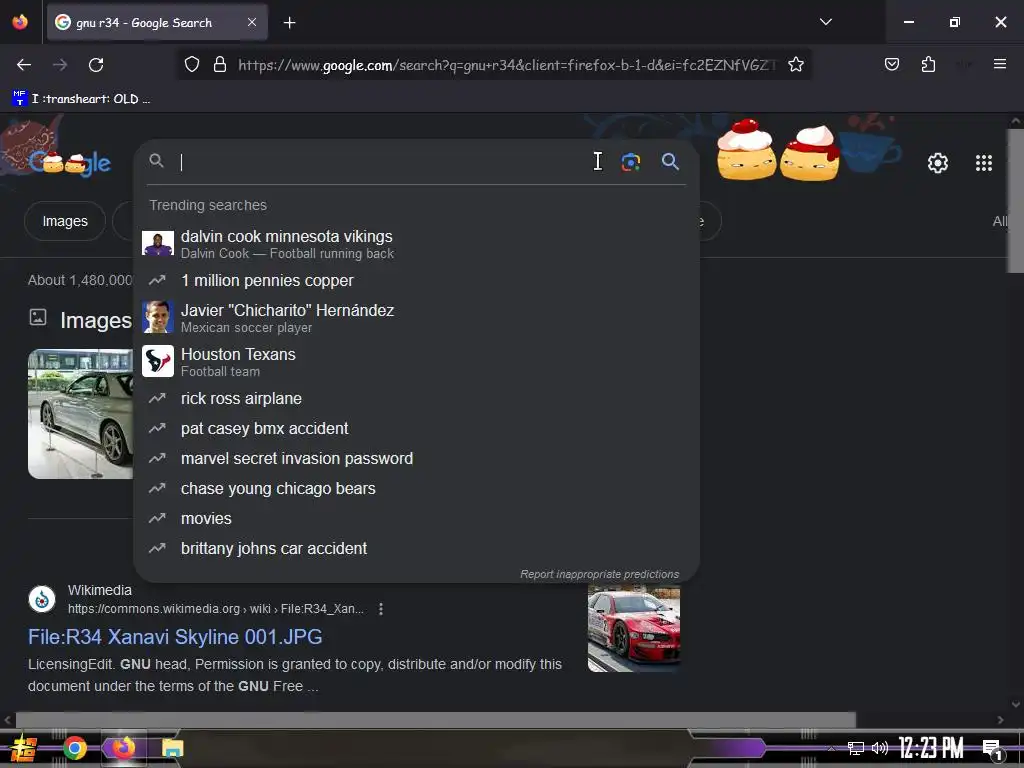Screen dimensions: 1024x768
Task: Choose 'marvel secret invasion password' suggestion
Action: tap(416, 458)
